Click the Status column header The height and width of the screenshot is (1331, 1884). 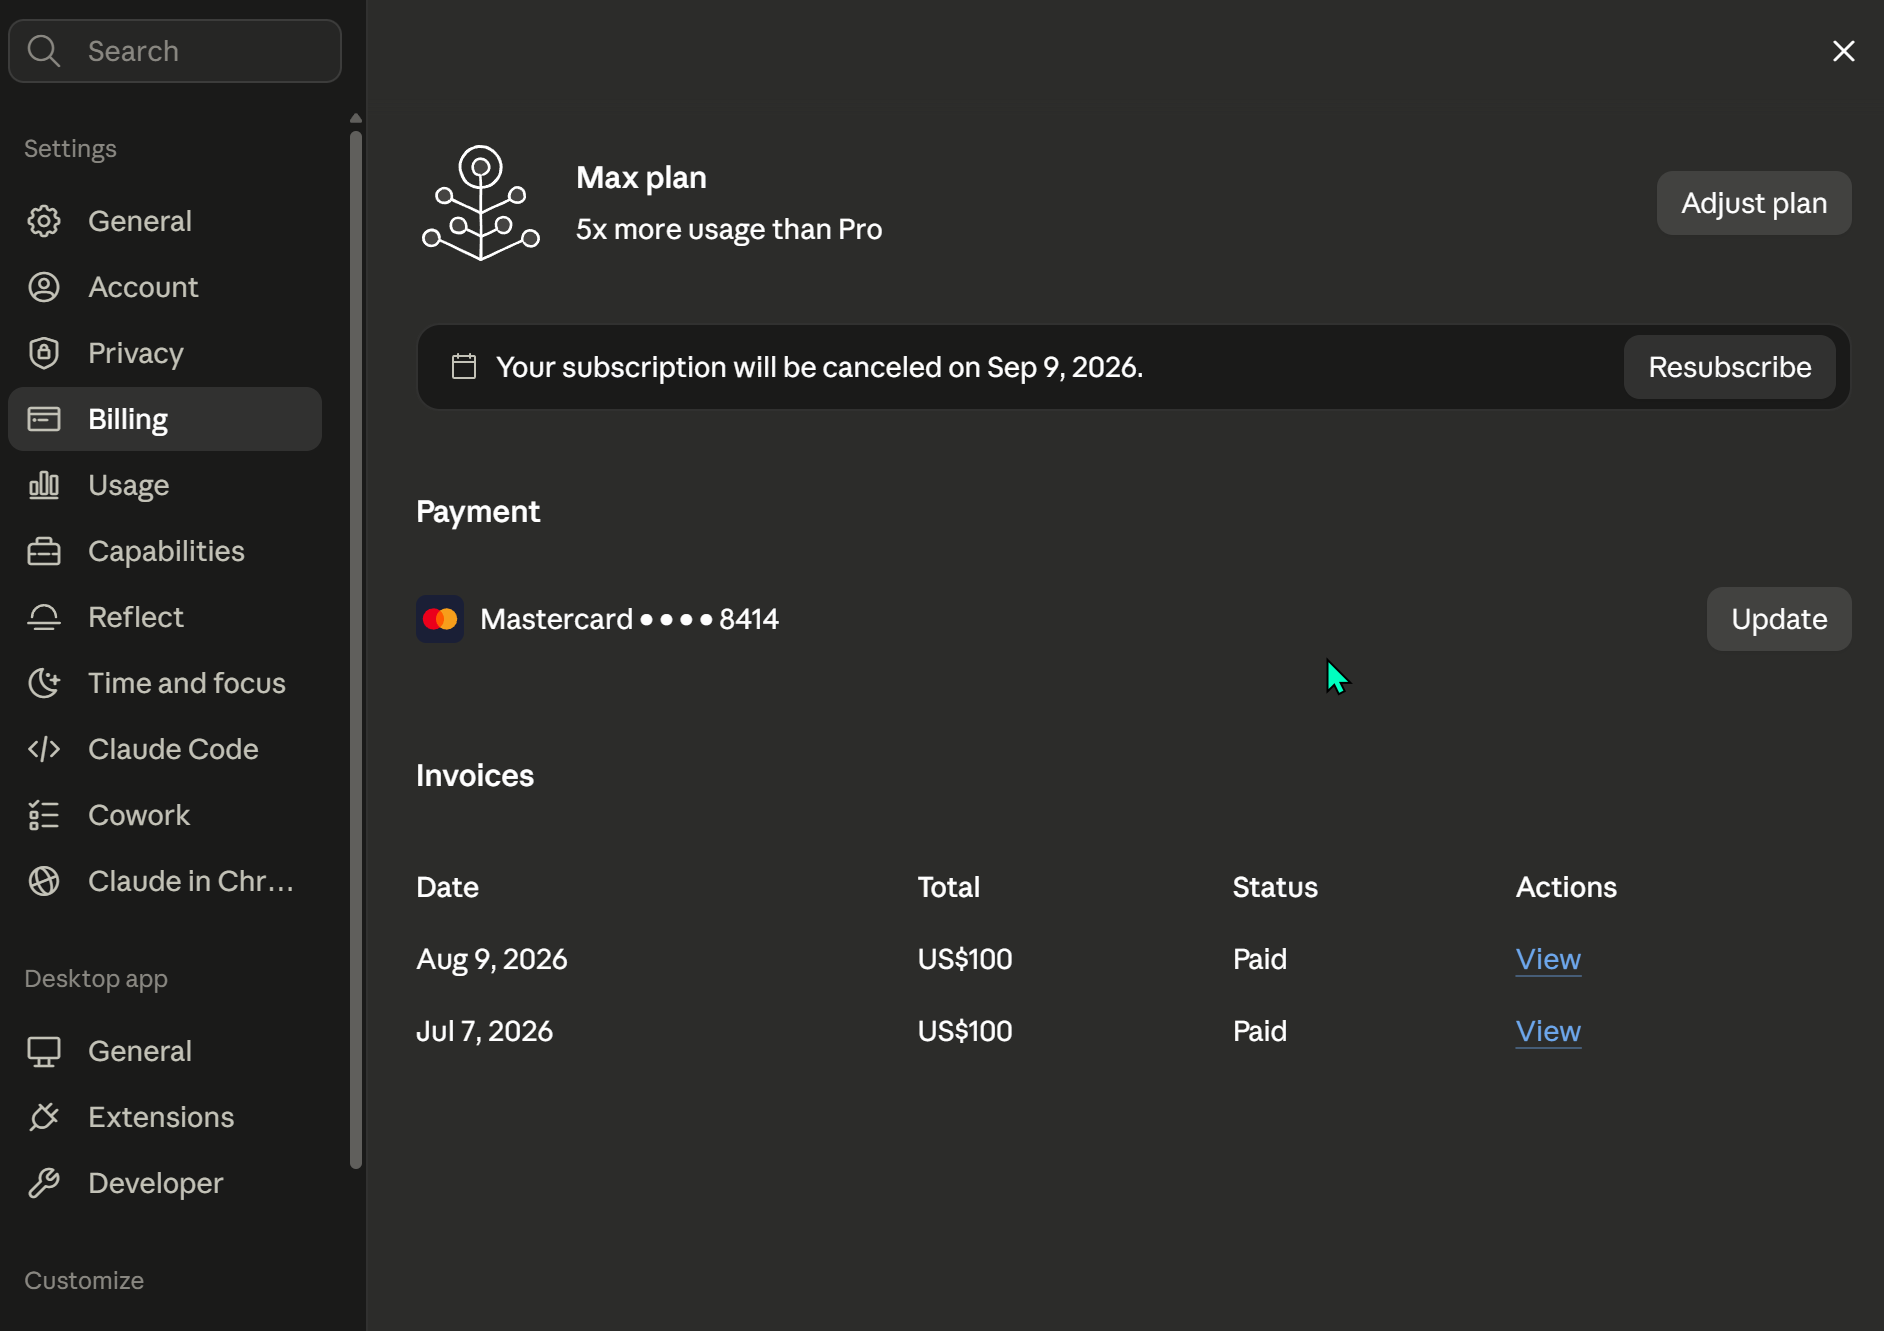tap(1275, 887)
